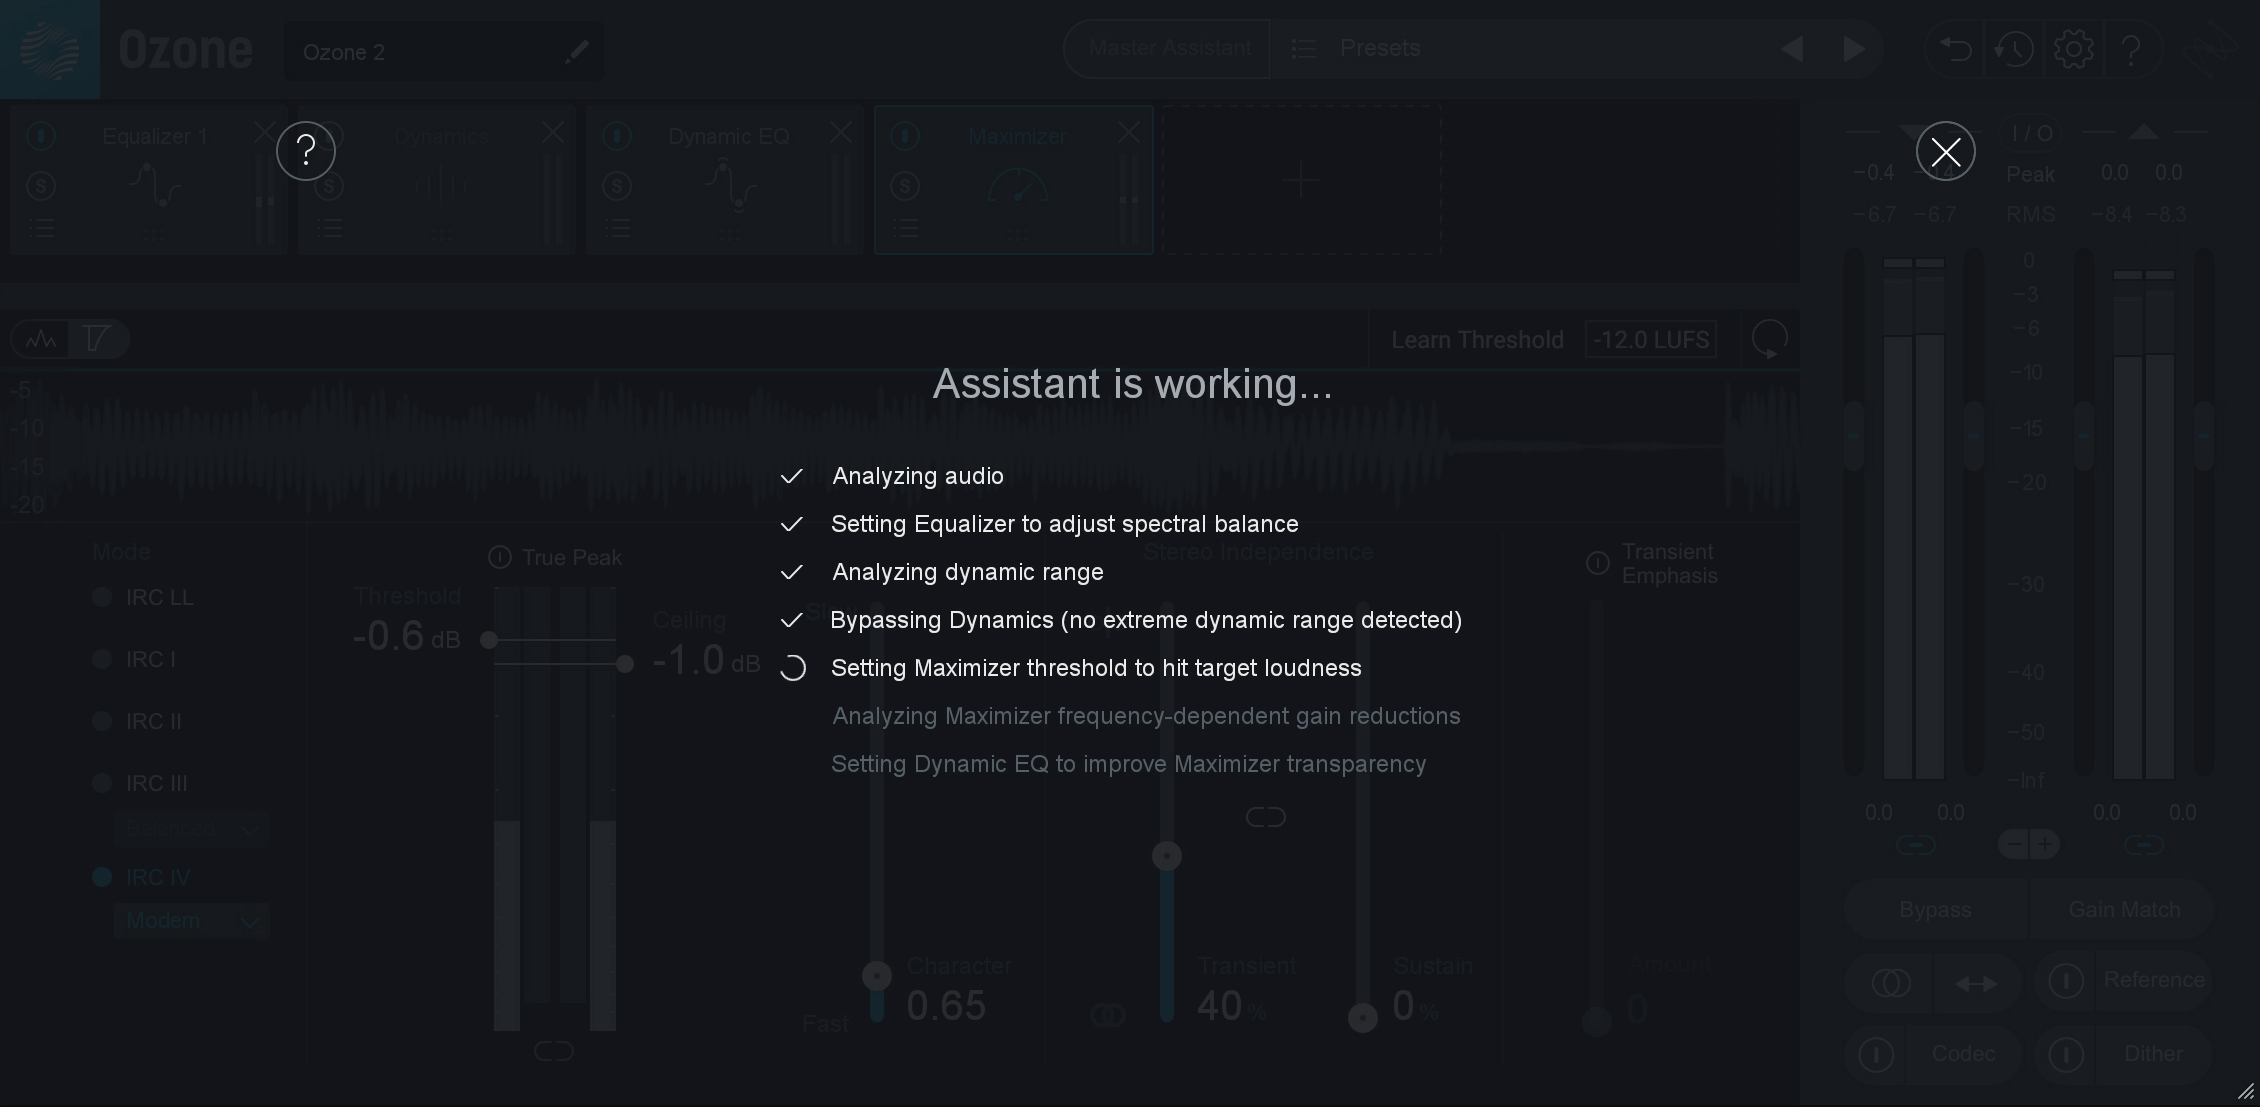Solo the Maximizer module
Screen dimensions: 2261x1107
(x=905, y=186)
